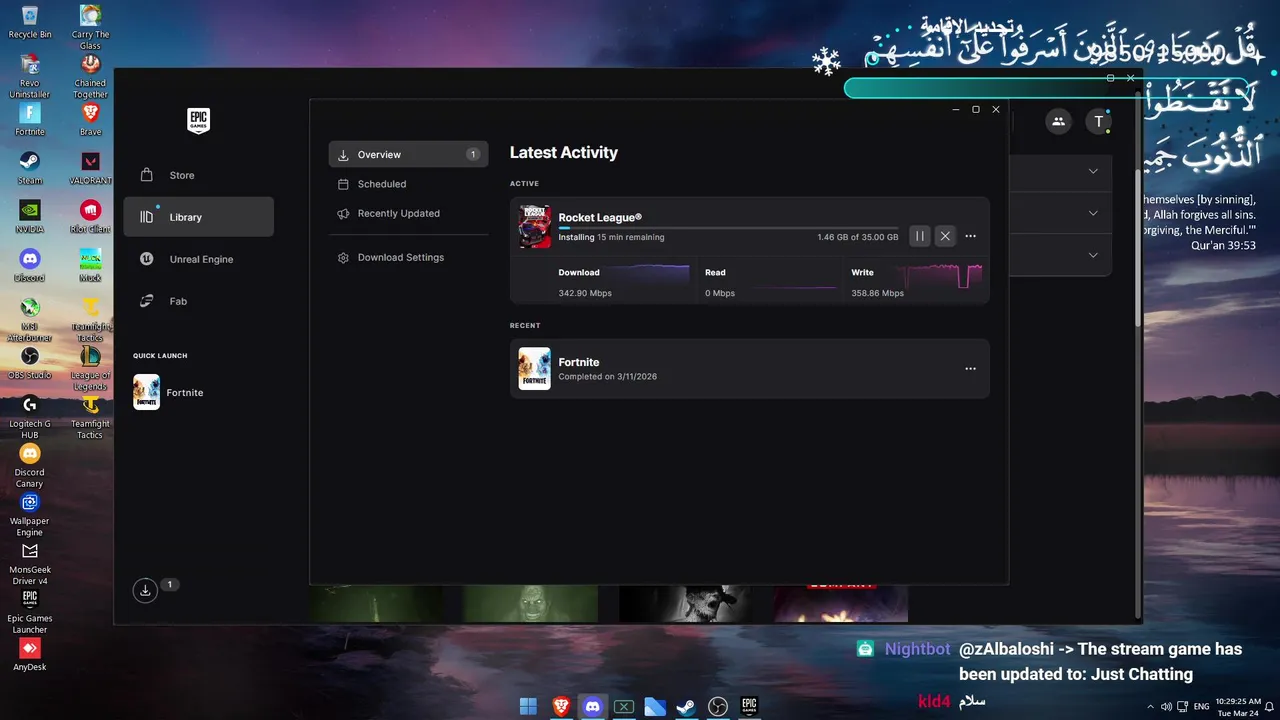Select the League of Legends desktop icon
This screenshot has height=720, width=1280.
pyautogui.click(x=90, y=369)
